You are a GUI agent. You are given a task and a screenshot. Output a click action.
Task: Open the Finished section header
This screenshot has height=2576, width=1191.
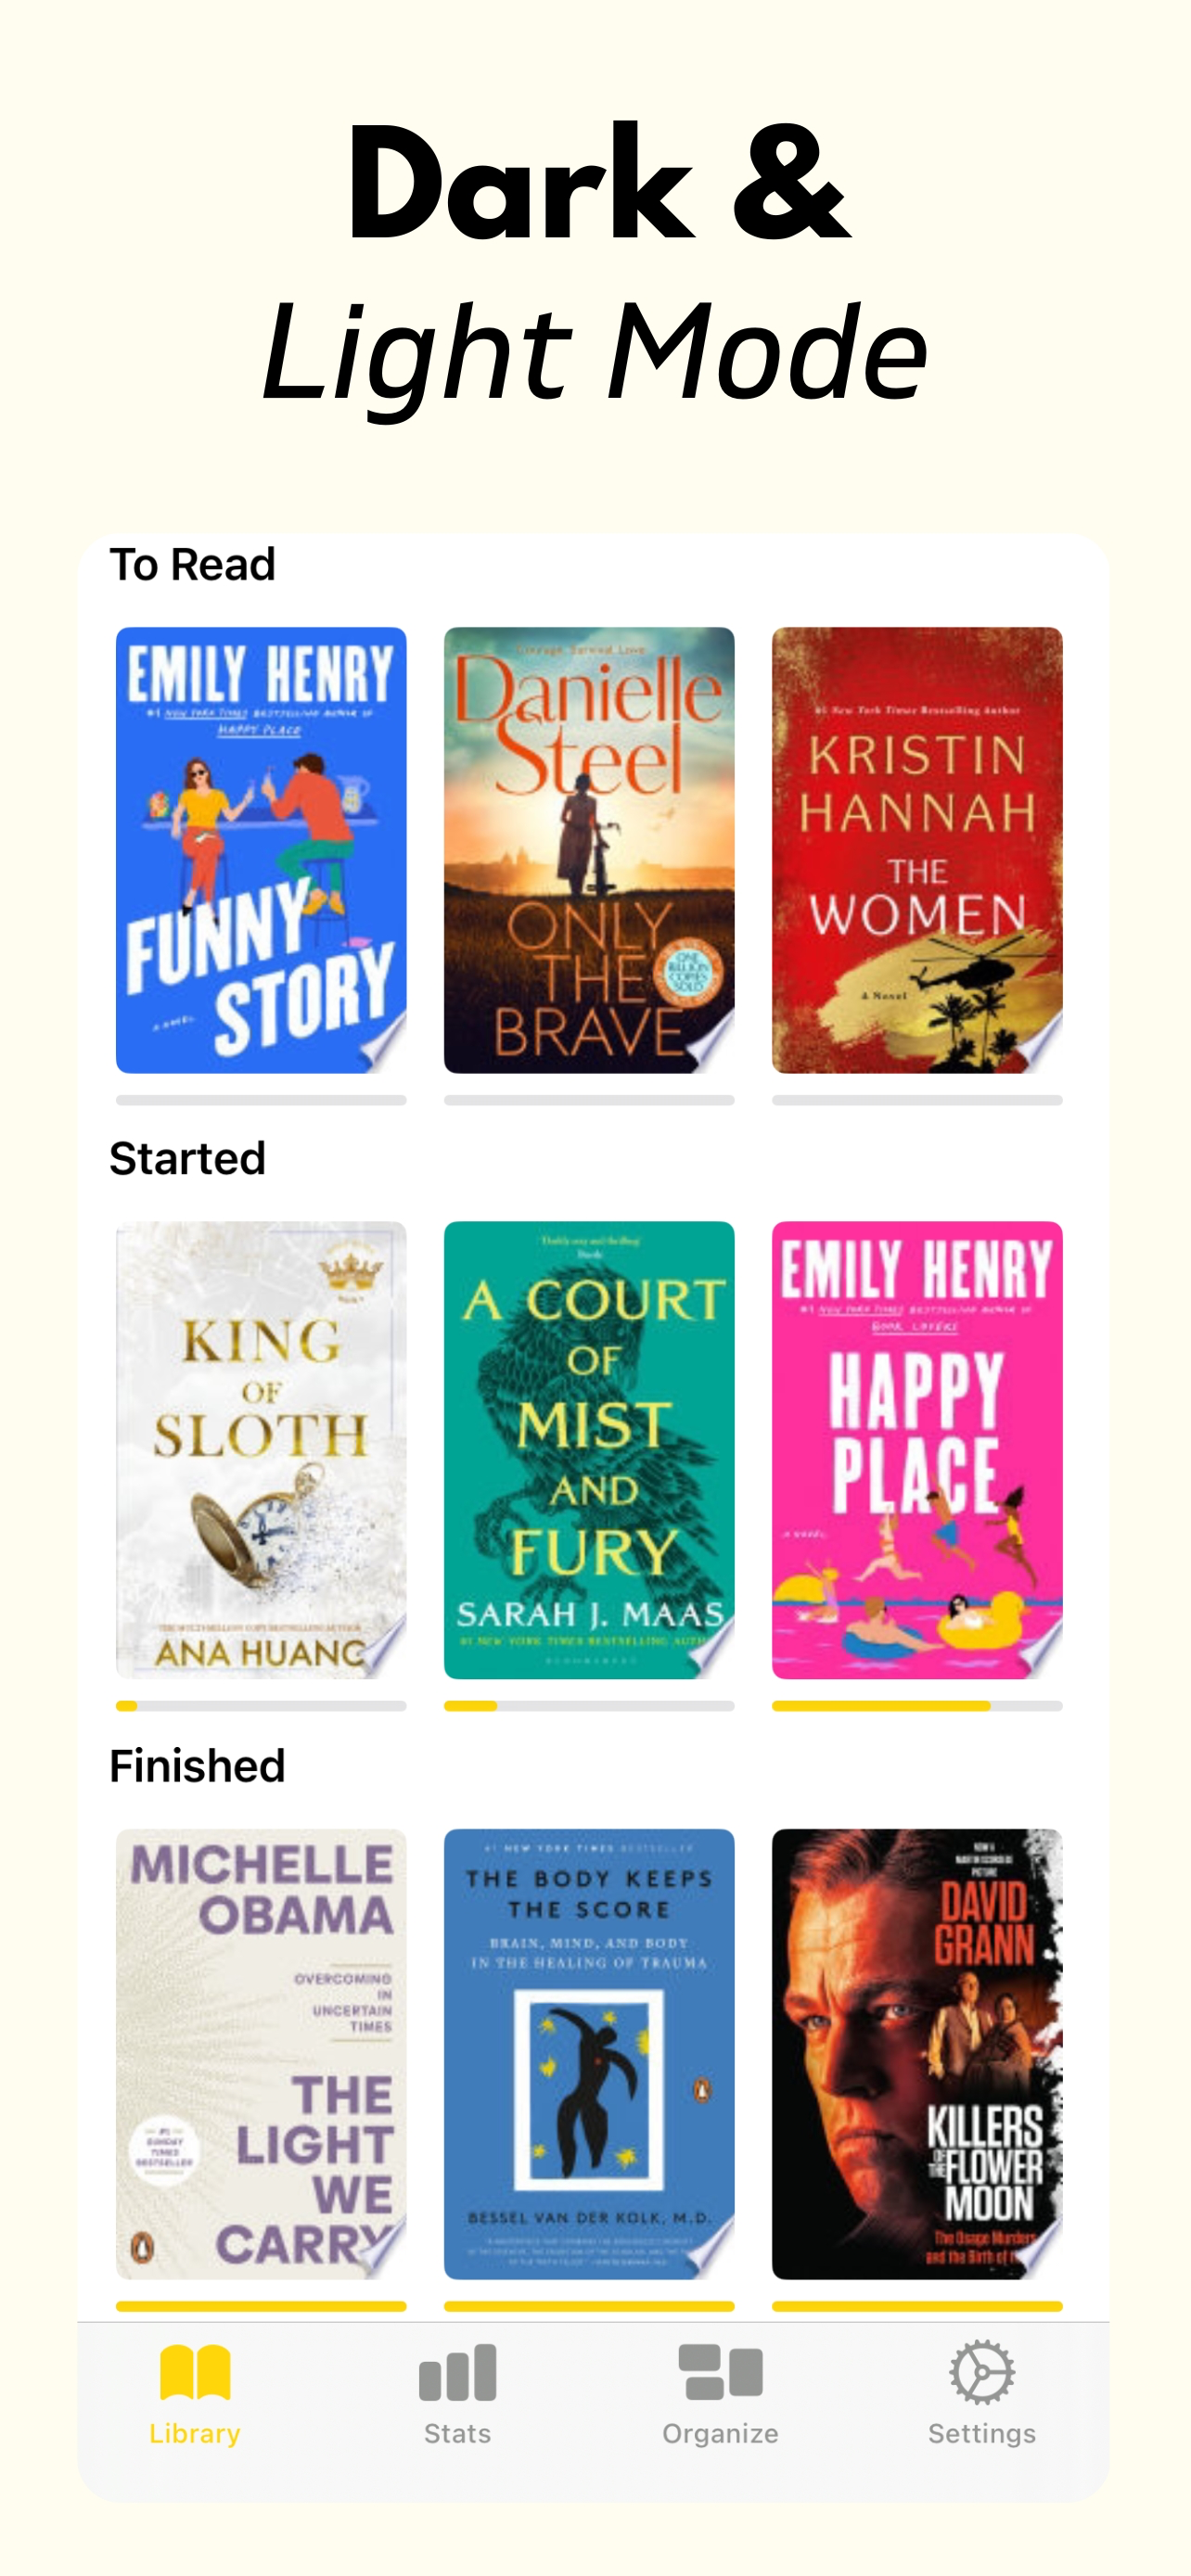pos(197,1766)
